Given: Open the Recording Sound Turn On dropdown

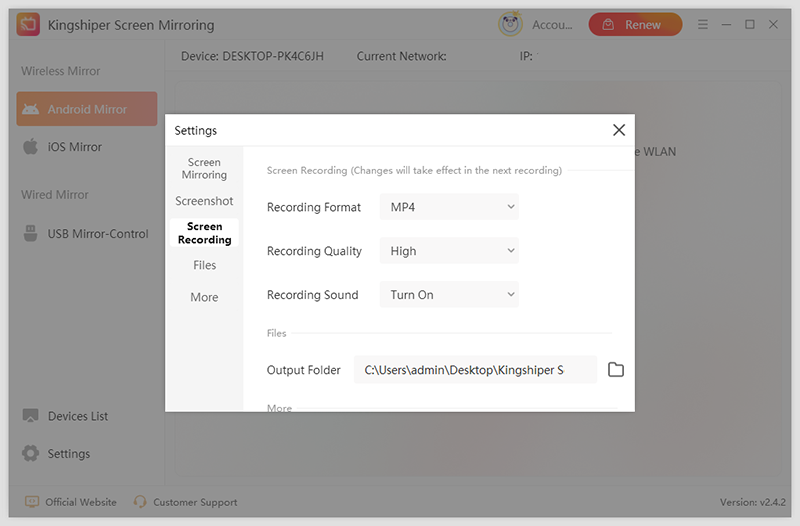Looking at the screenshot, I should click(x=449, y=294).
